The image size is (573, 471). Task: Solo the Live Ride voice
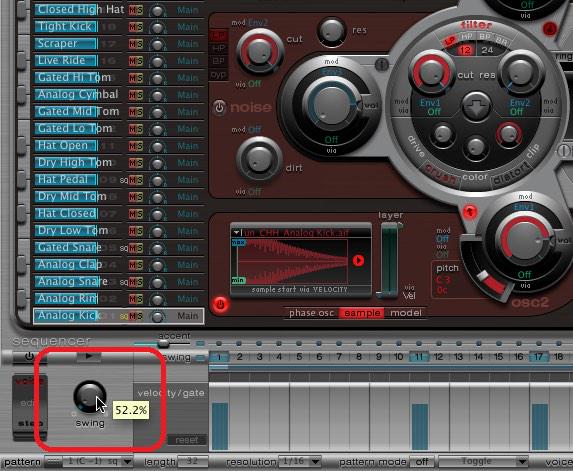coord(140,61)
